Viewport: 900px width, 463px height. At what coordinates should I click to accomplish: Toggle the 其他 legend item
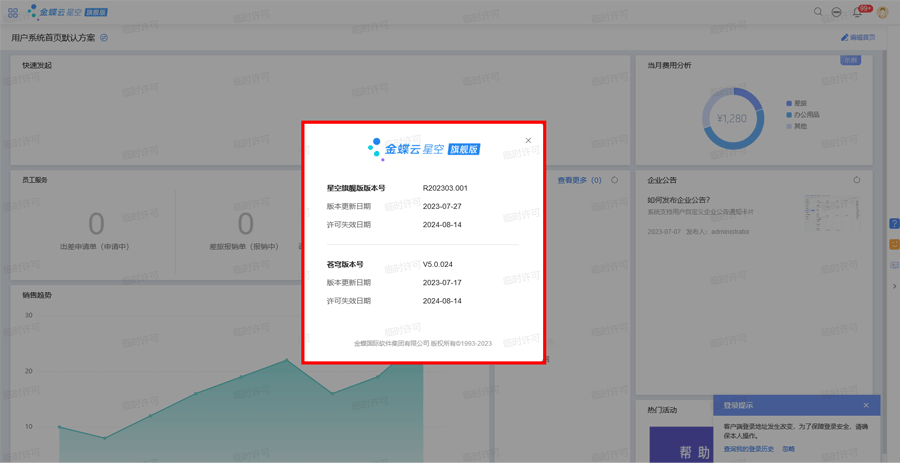click(x=797, y=126)
